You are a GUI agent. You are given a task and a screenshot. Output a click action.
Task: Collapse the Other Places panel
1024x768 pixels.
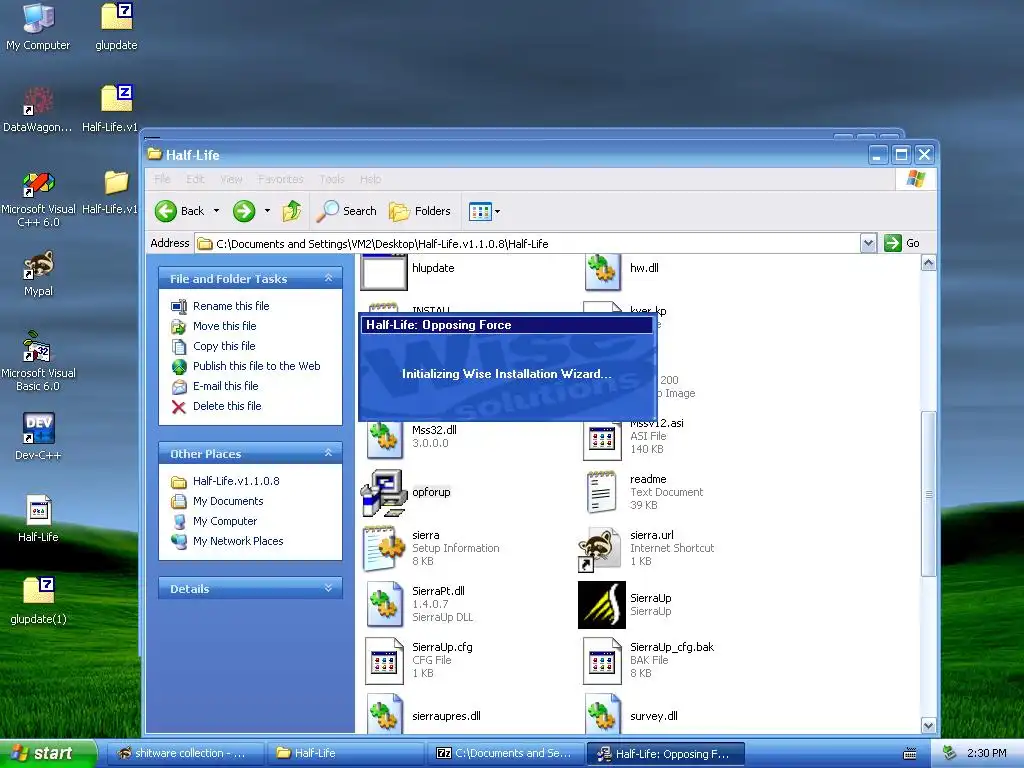pyautogui.click(x=328, y=453)
